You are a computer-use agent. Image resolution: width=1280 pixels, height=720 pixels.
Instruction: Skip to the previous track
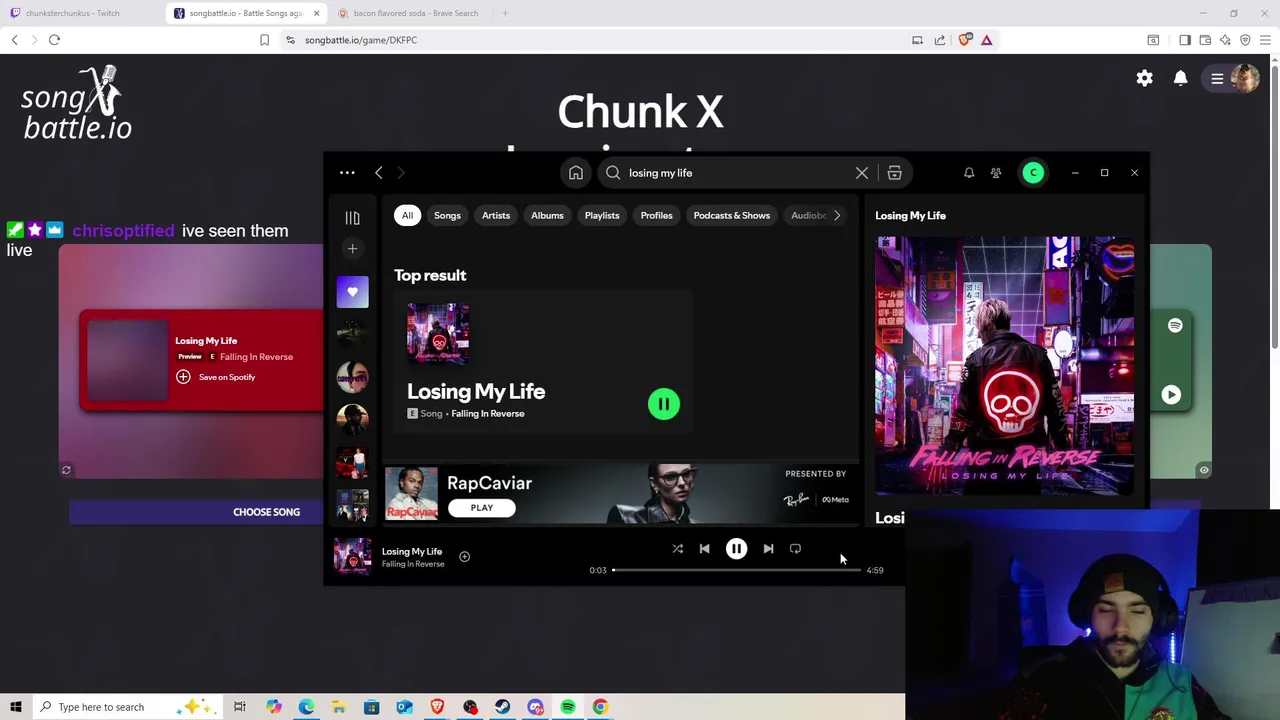point(704,549)
